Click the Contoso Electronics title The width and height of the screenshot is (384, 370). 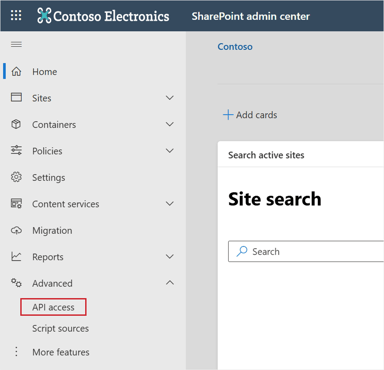pos(111,16)
